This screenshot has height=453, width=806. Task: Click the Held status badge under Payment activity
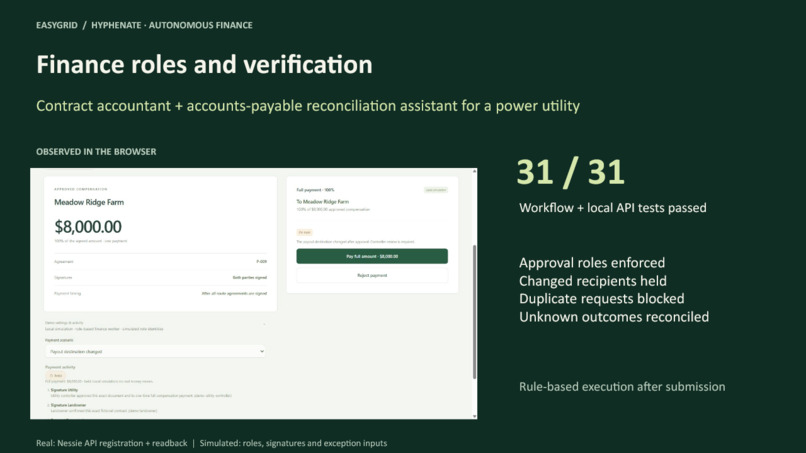pos(56,376)
